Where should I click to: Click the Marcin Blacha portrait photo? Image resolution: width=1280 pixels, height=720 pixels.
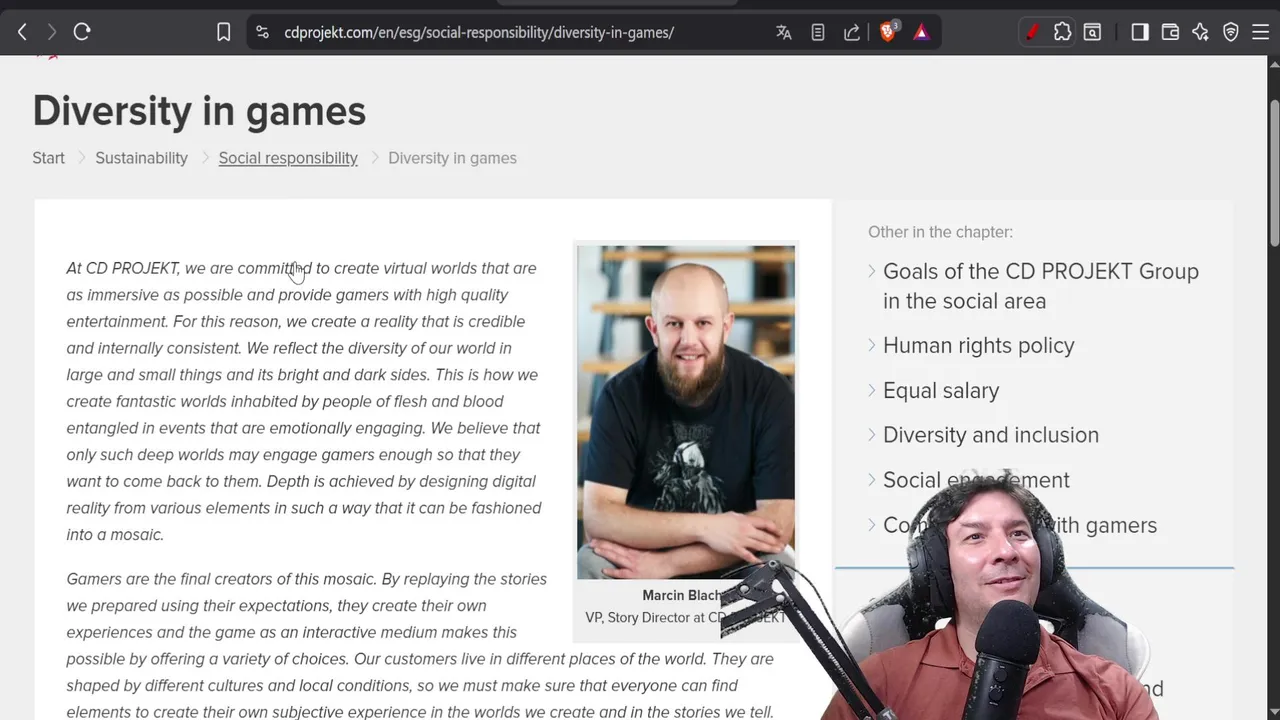(686, 412)
